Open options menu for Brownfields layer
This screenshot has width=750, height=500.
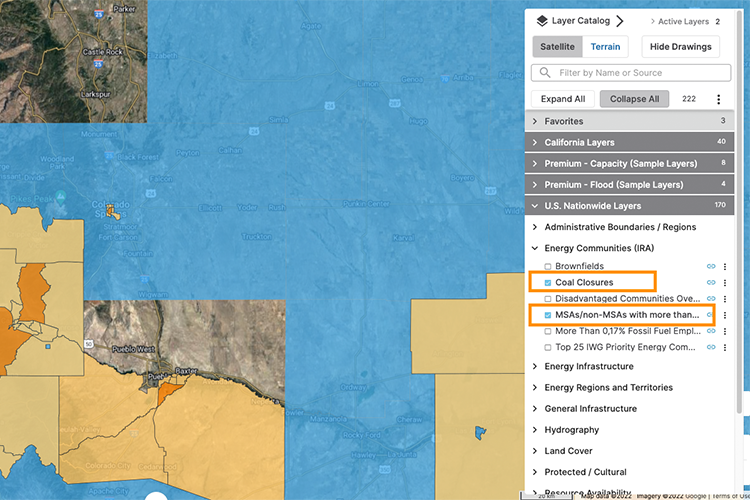click(725, 267)
